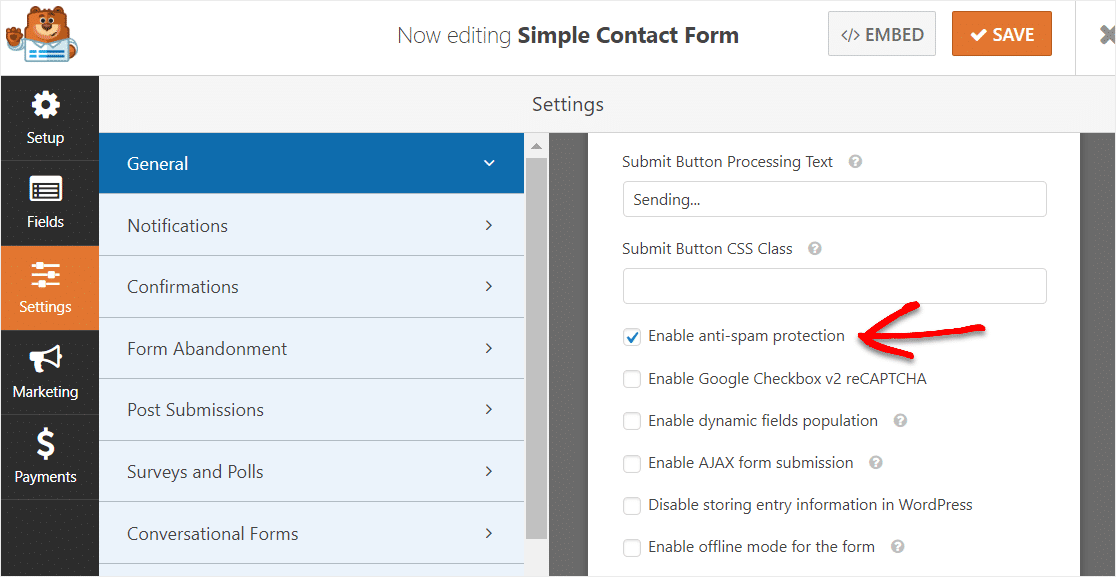This screenshot has width=1116, height=577.
Task: Enable Google Checkbox v2 reCAPTCHA
Action: click(x=632, y=379)
